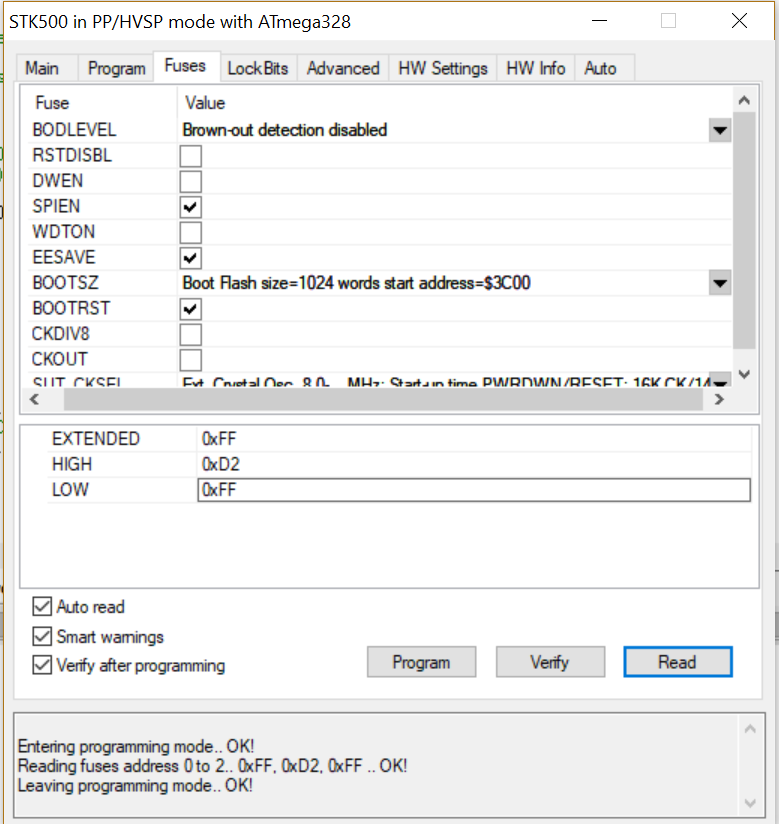779x824 pixels.
Task: Select the BOOTSZ fuse label
Action: point(65,283)
